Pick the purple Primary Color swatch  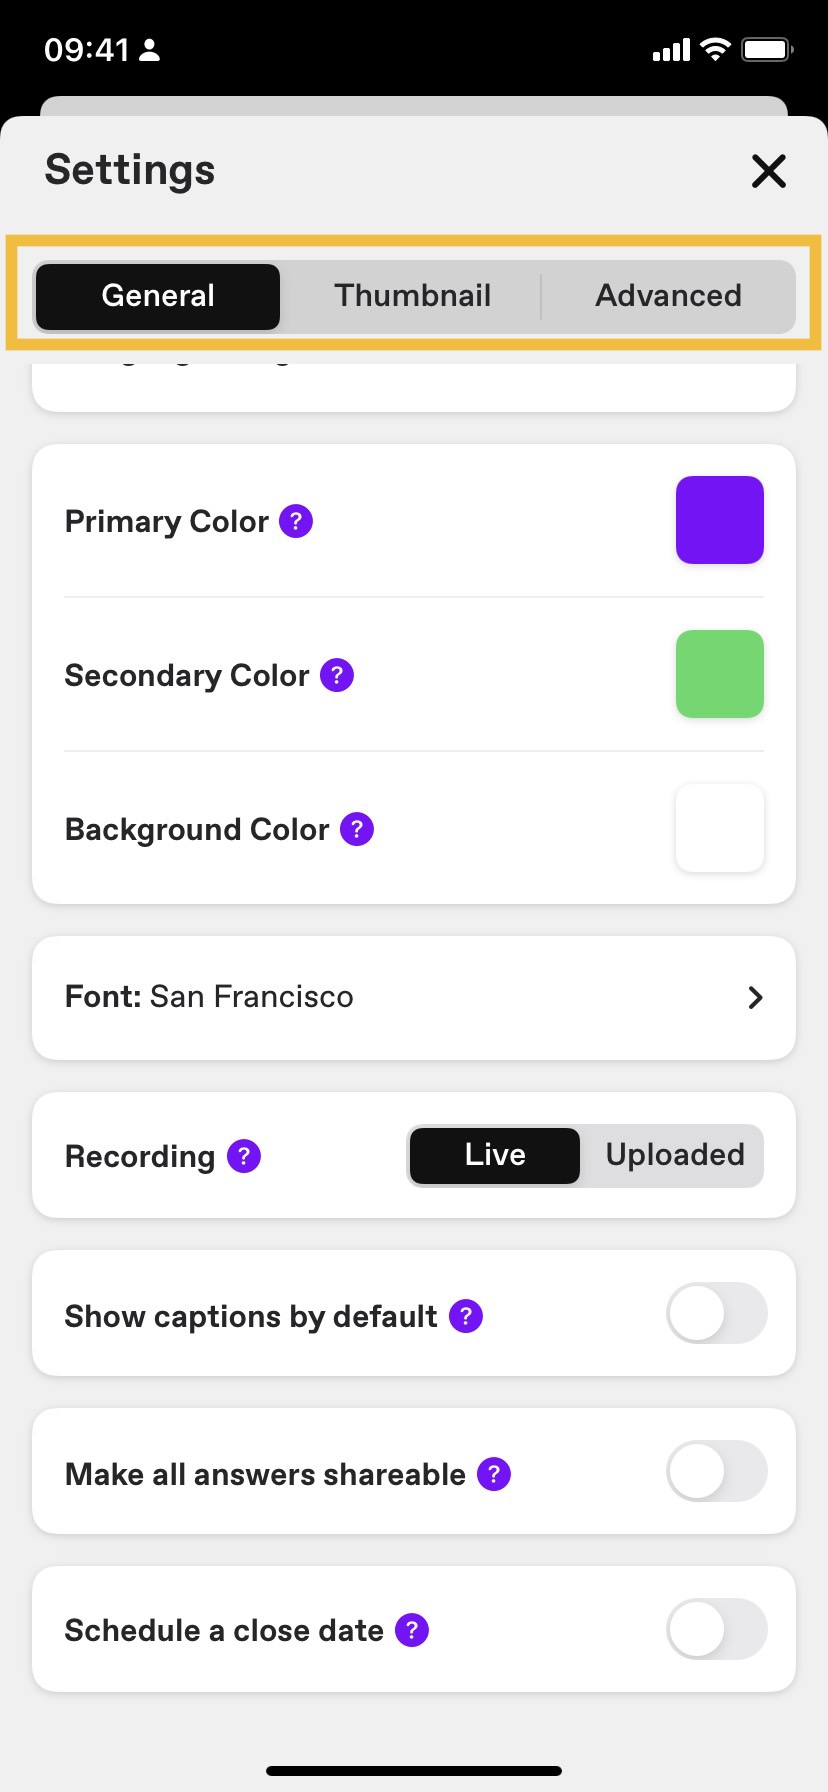(720, 520)
